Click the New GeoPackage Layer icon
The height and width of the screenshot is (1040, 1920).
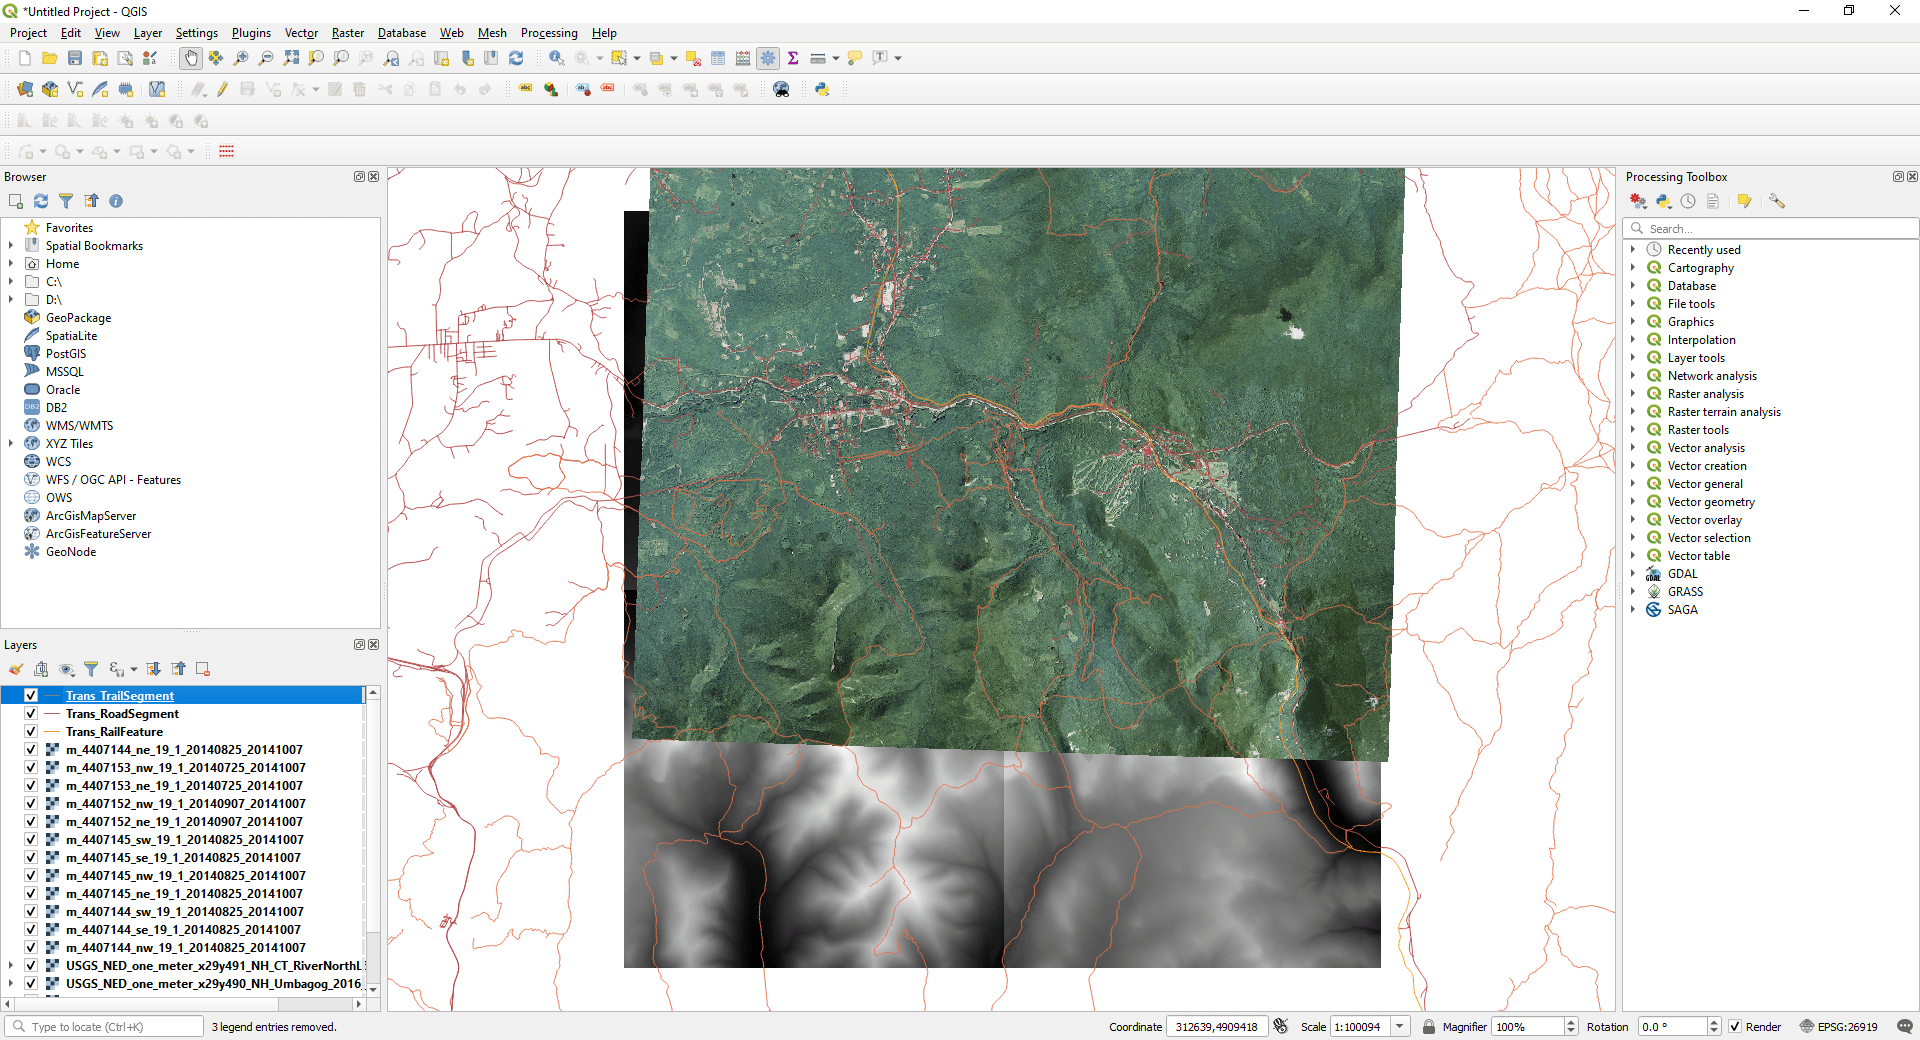pos(49,89)
